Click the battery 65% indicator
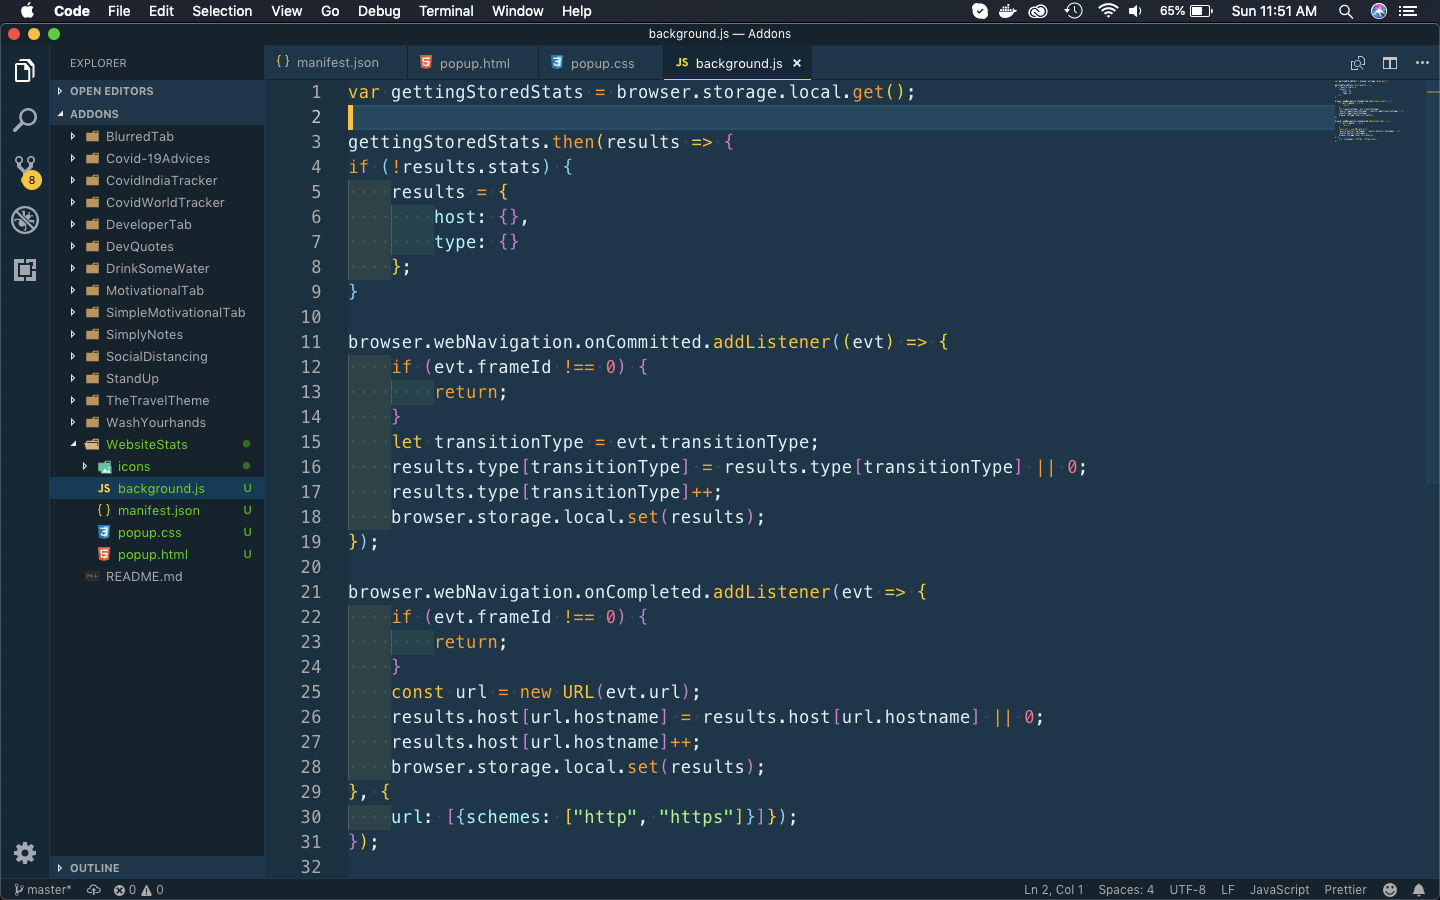Screen dimensions: 1440x900 pyautogui.click(x=1186, y=11)
